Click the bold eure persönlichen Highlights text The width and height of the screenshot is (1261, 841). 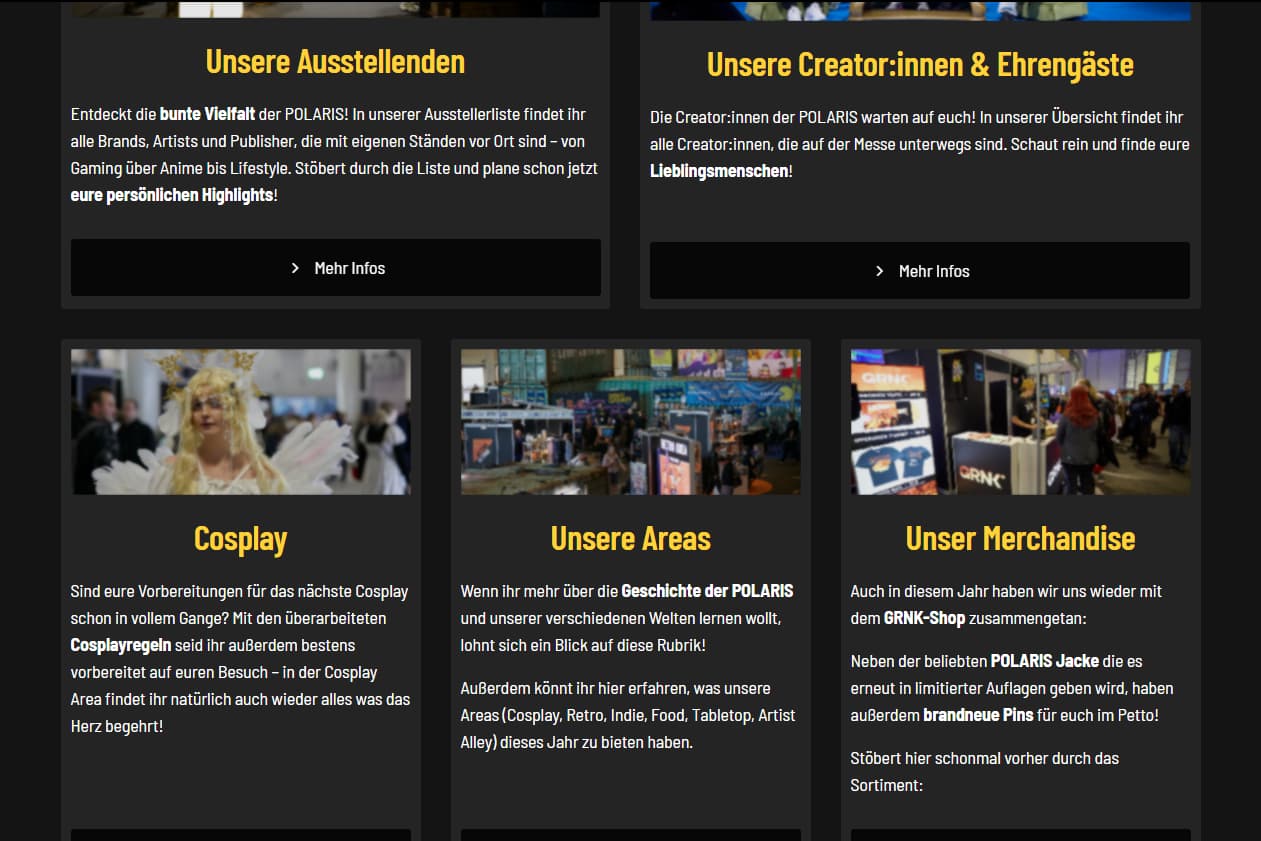point(172,195)
